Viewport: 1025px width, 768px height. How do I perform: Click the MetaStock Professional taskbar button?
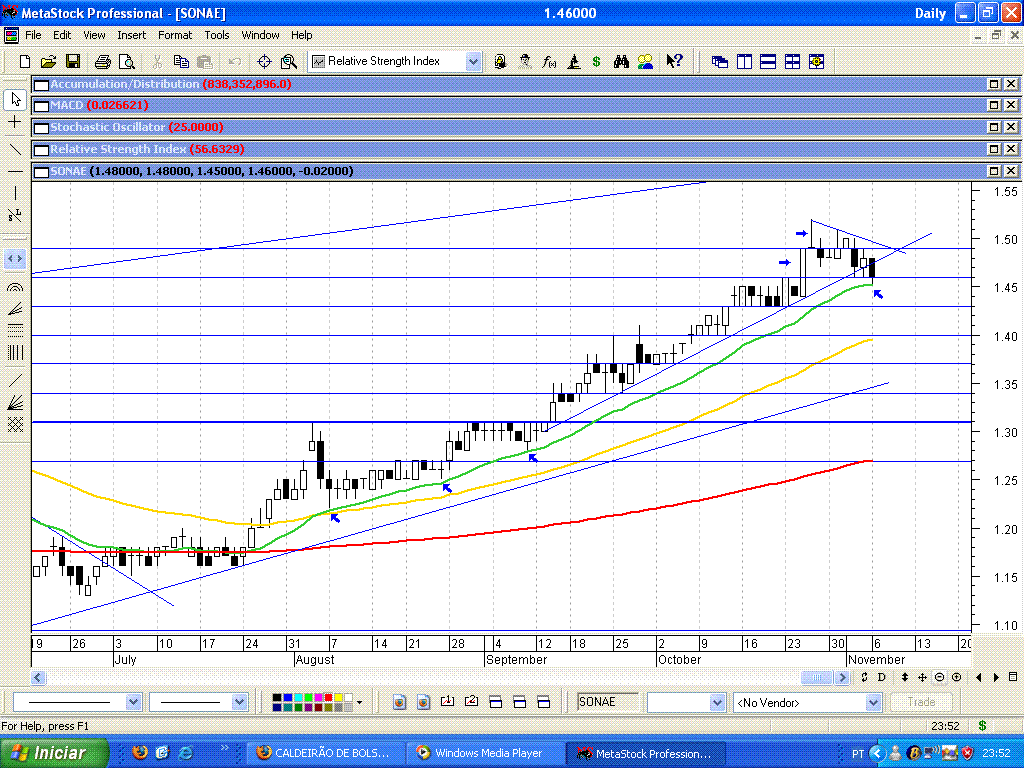(645, 753)
